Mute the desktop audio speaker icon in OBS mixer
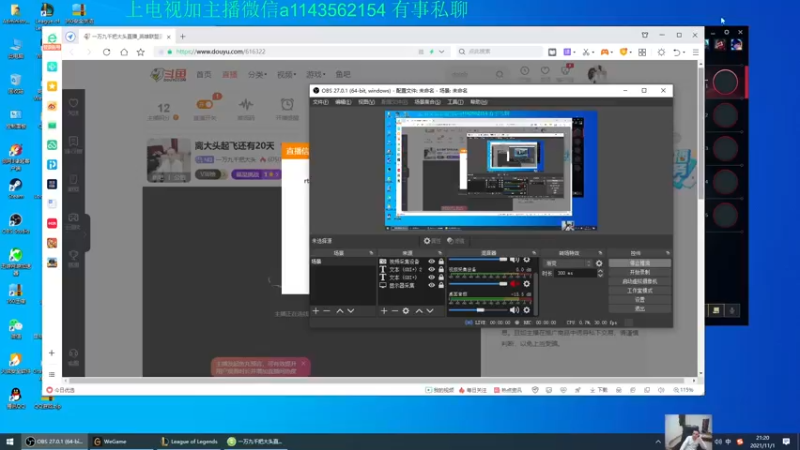Image resolution: width=800 pixels, height=450 pixels. [514, 310]
